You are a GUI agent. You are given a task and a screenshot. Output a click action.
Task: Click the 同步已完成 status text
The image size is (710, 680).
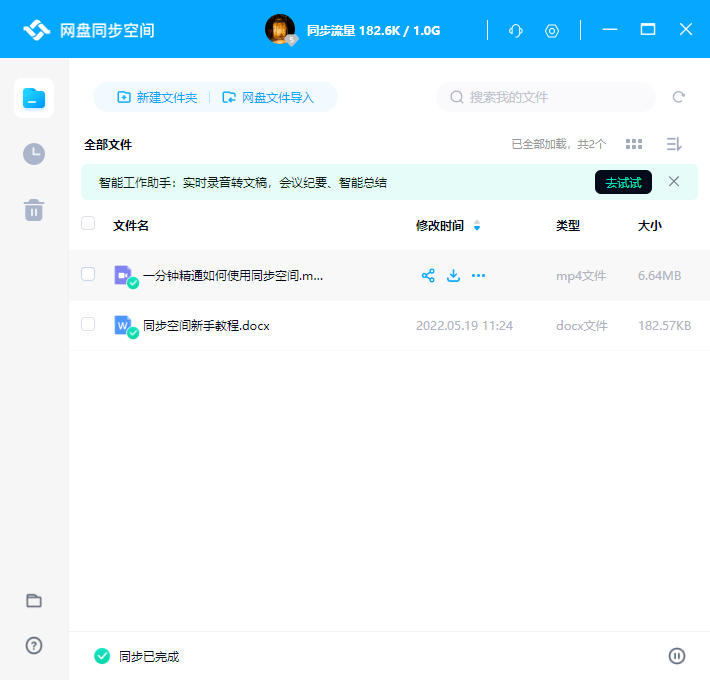tap(149, 656)
